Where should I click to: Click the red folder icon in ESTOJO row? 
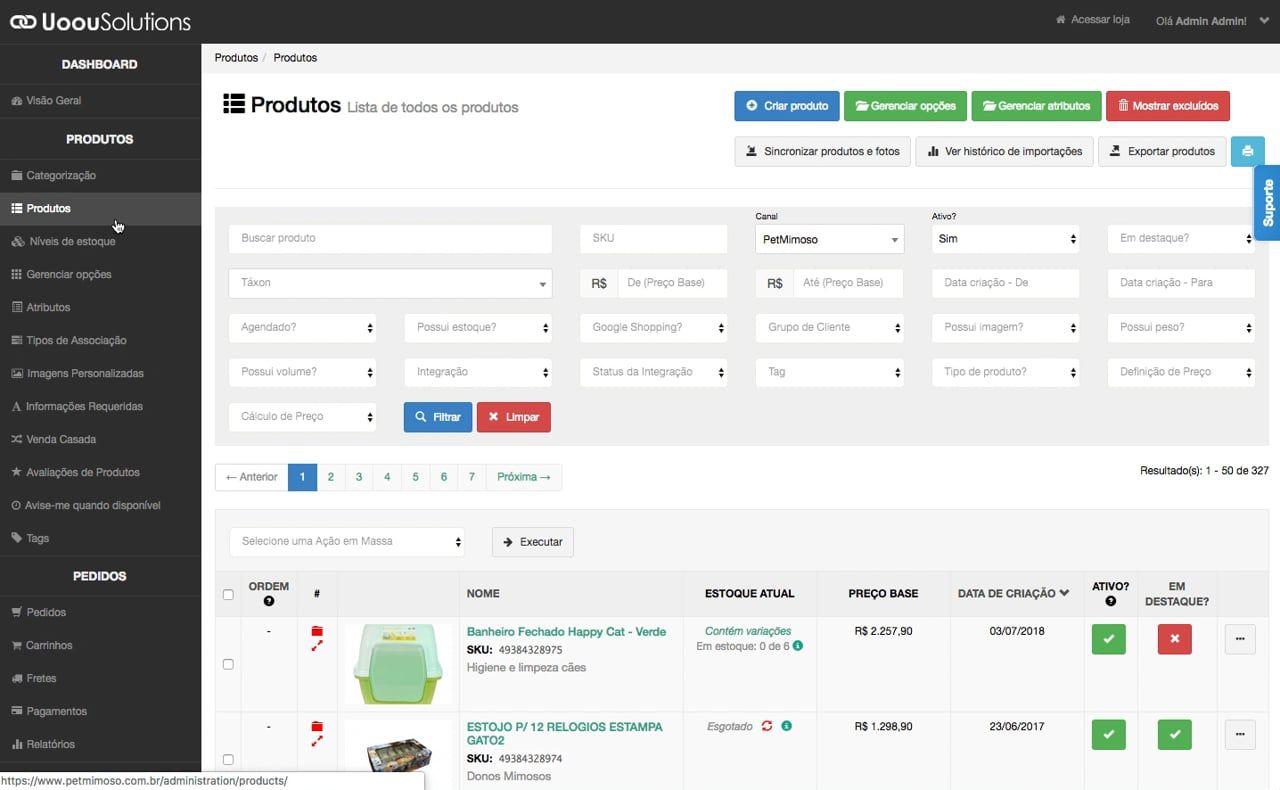(317, 726)
